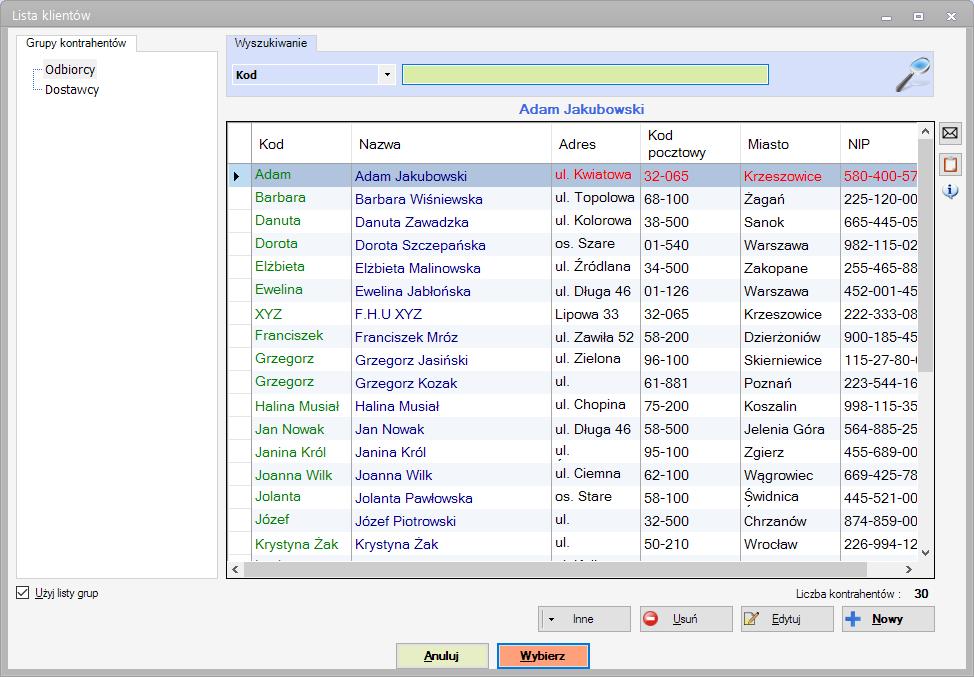Select the F.H.U XYZ name cell
Image resolution: width=974 pixels, height=677 pixels.
451,314
